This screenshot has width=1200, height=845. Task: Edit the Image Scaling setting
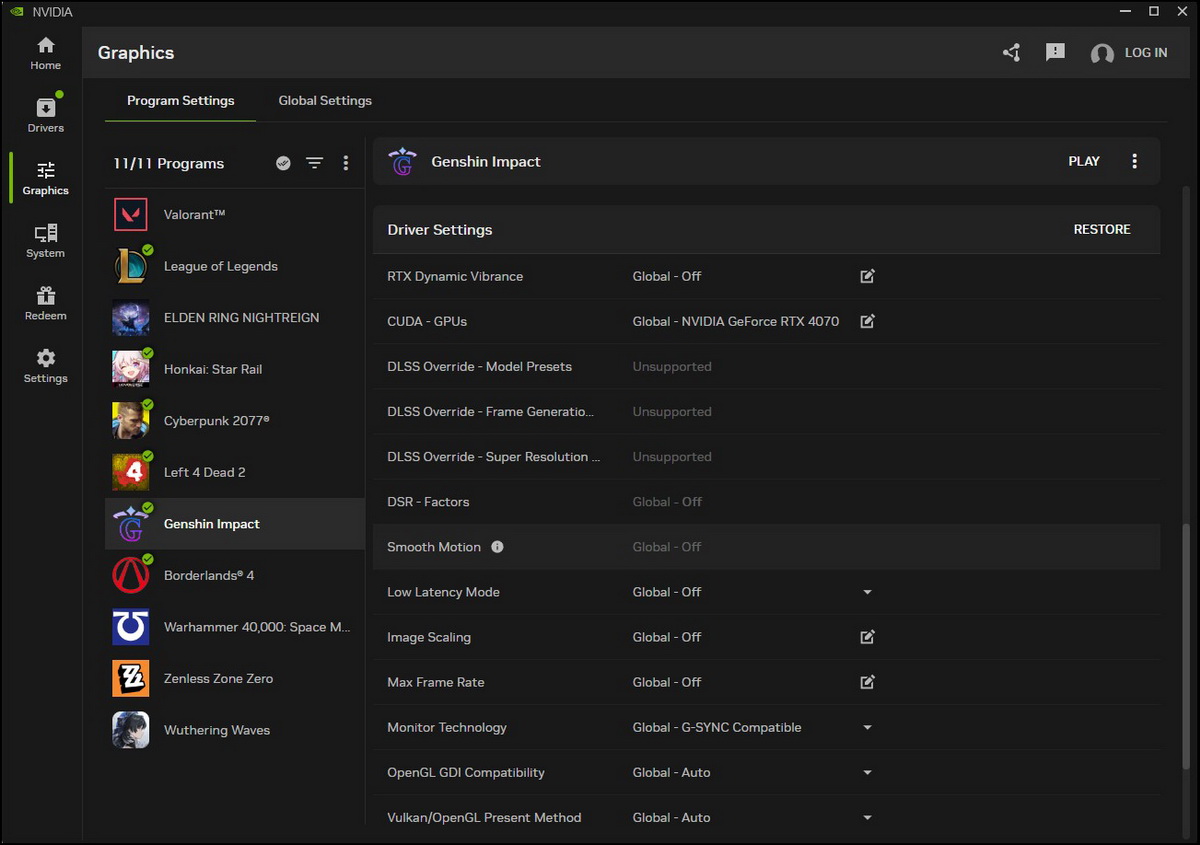868,637
